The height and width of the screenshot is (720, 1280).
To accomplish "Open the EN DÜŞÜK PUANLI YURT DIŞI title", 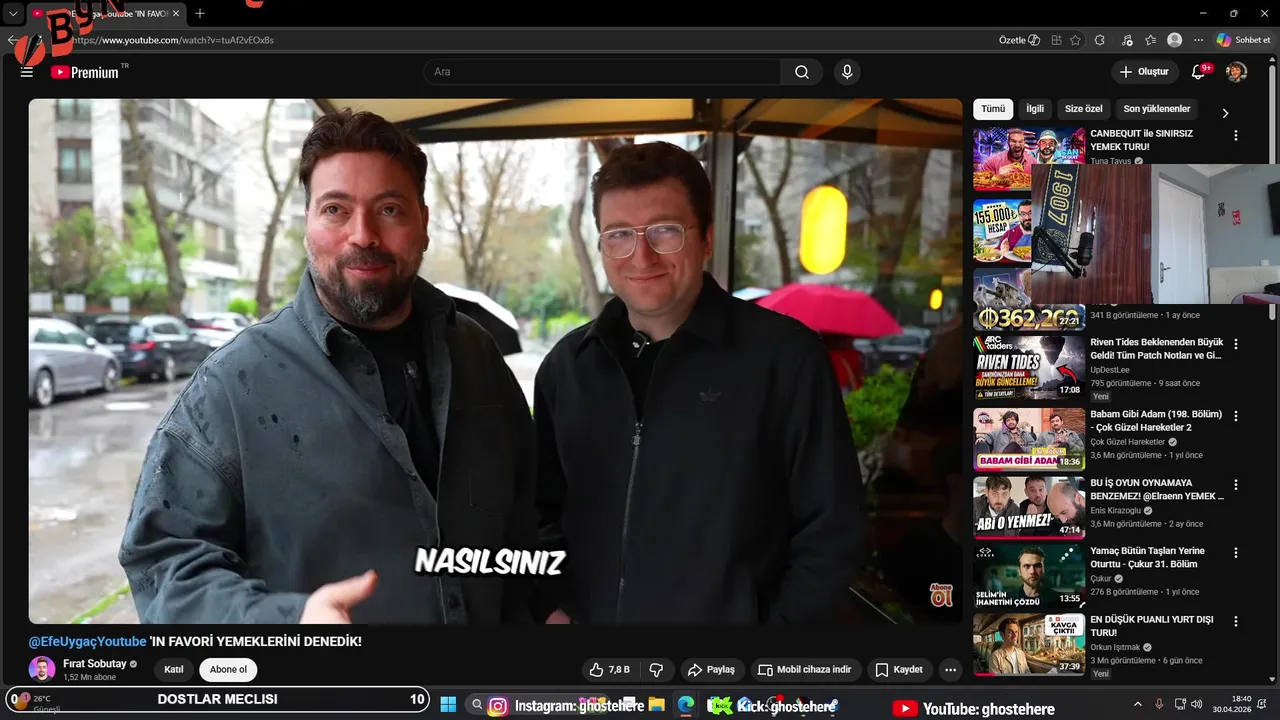I will click(1154, 626).
